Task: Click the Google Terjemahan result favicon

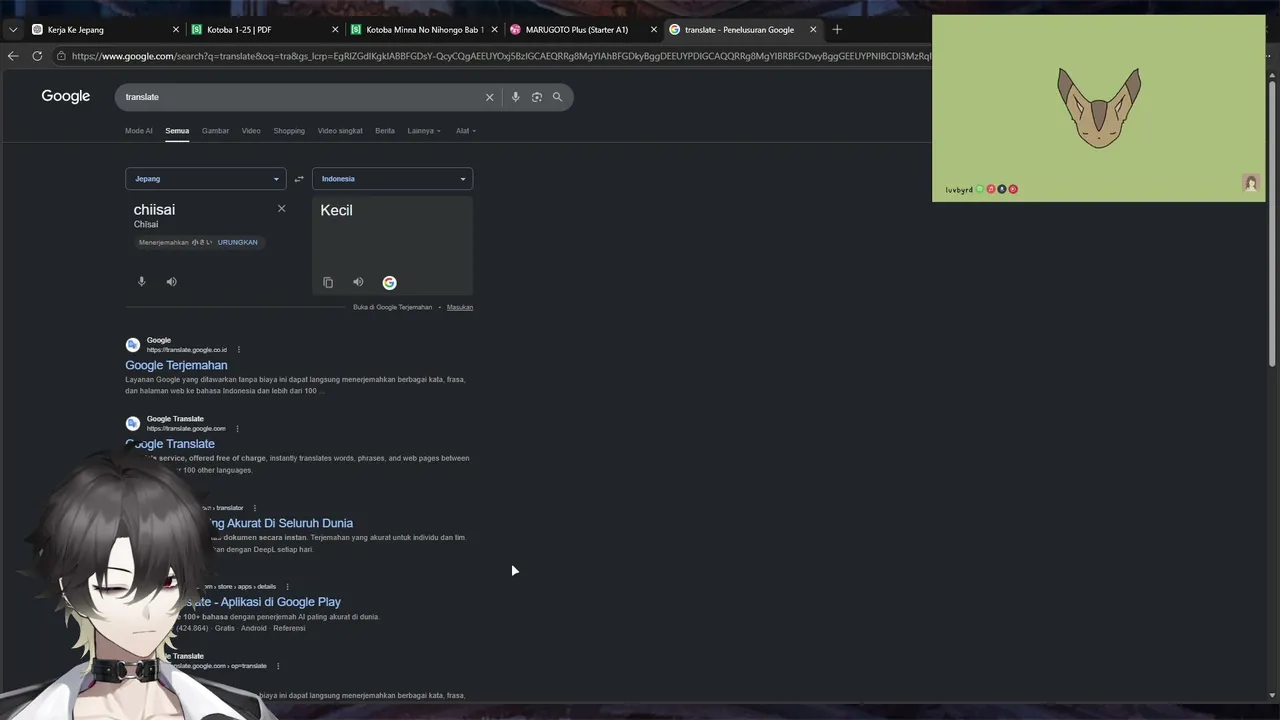Action: (x=133, y=345)
